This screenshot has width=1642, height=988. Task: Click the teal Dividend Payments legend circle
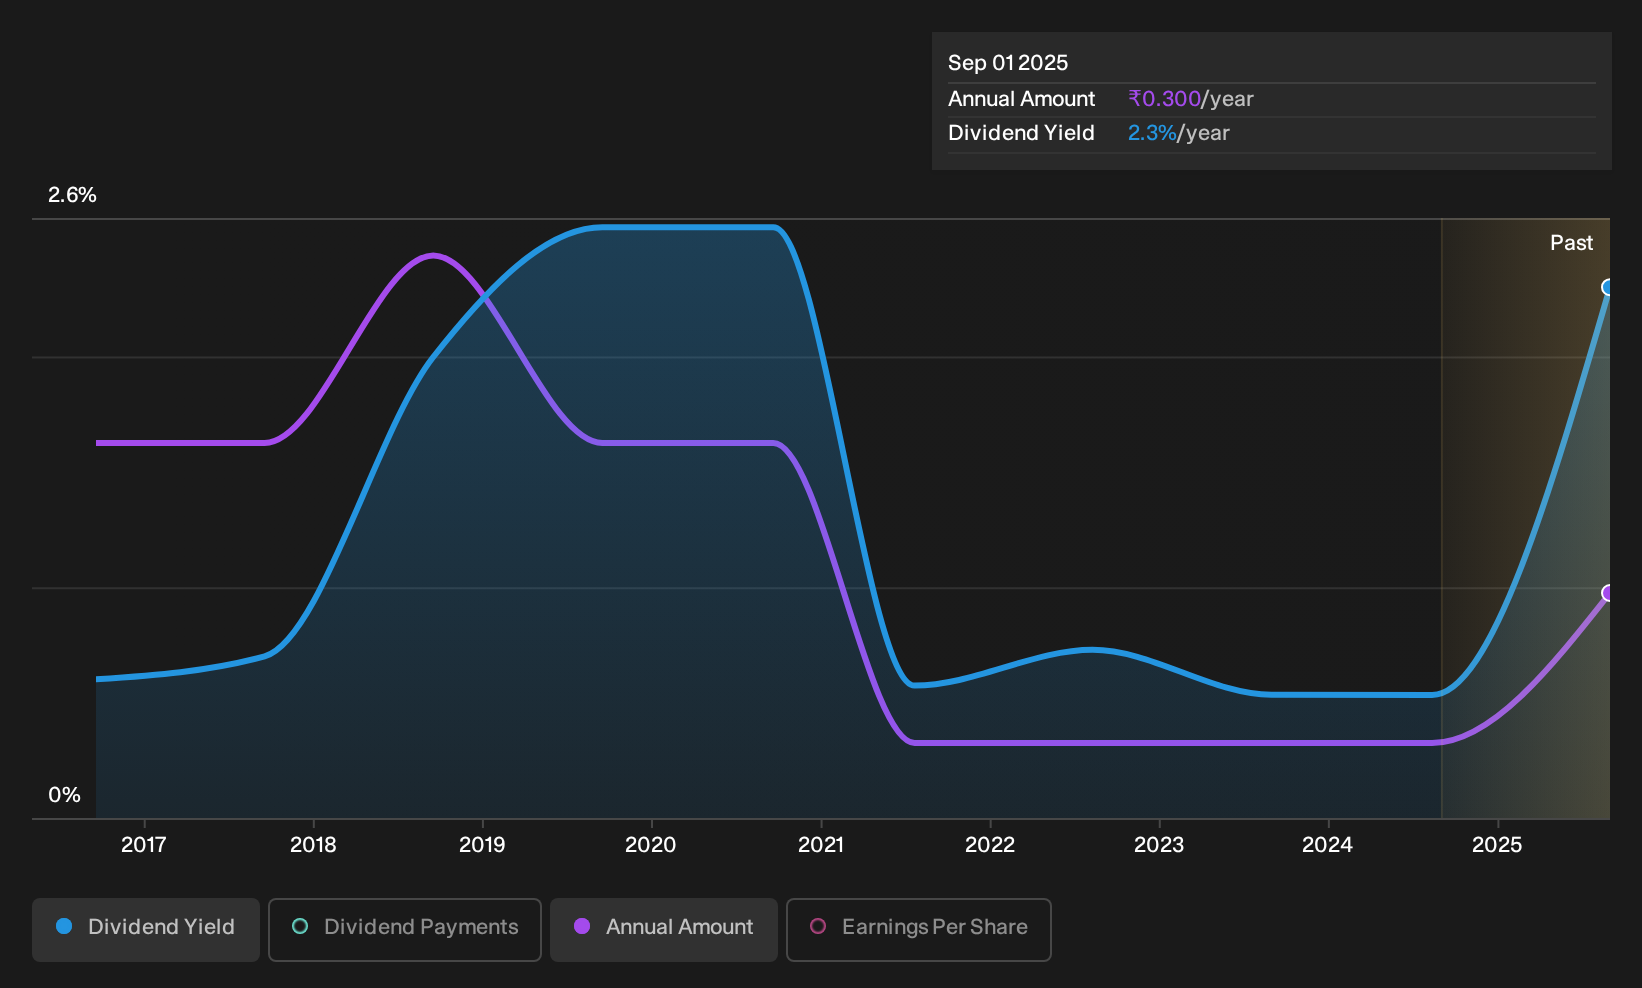pyautogui.click(x=300, y=926)
